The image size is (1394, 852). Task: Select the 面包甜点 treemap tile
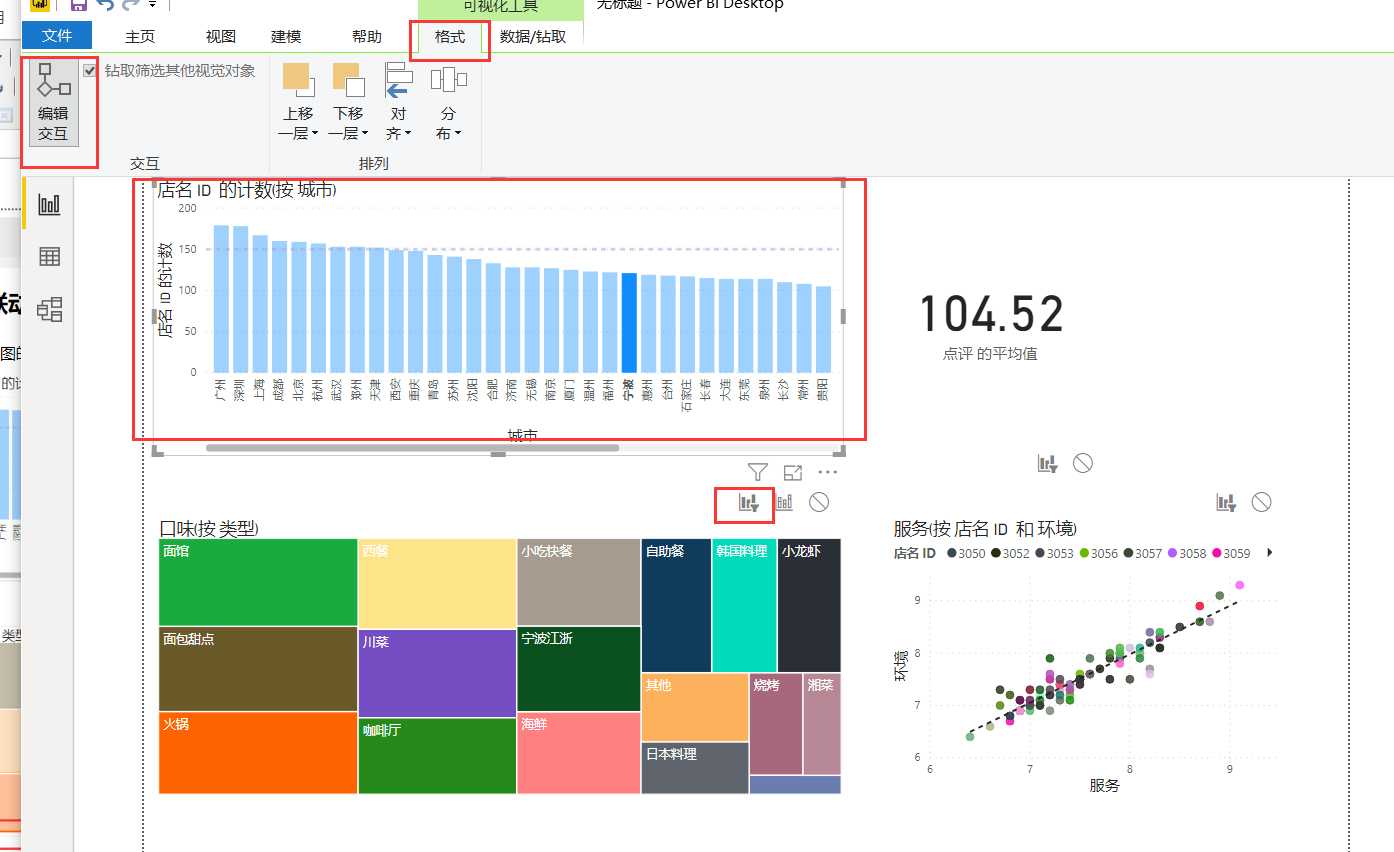click(258, 669)
